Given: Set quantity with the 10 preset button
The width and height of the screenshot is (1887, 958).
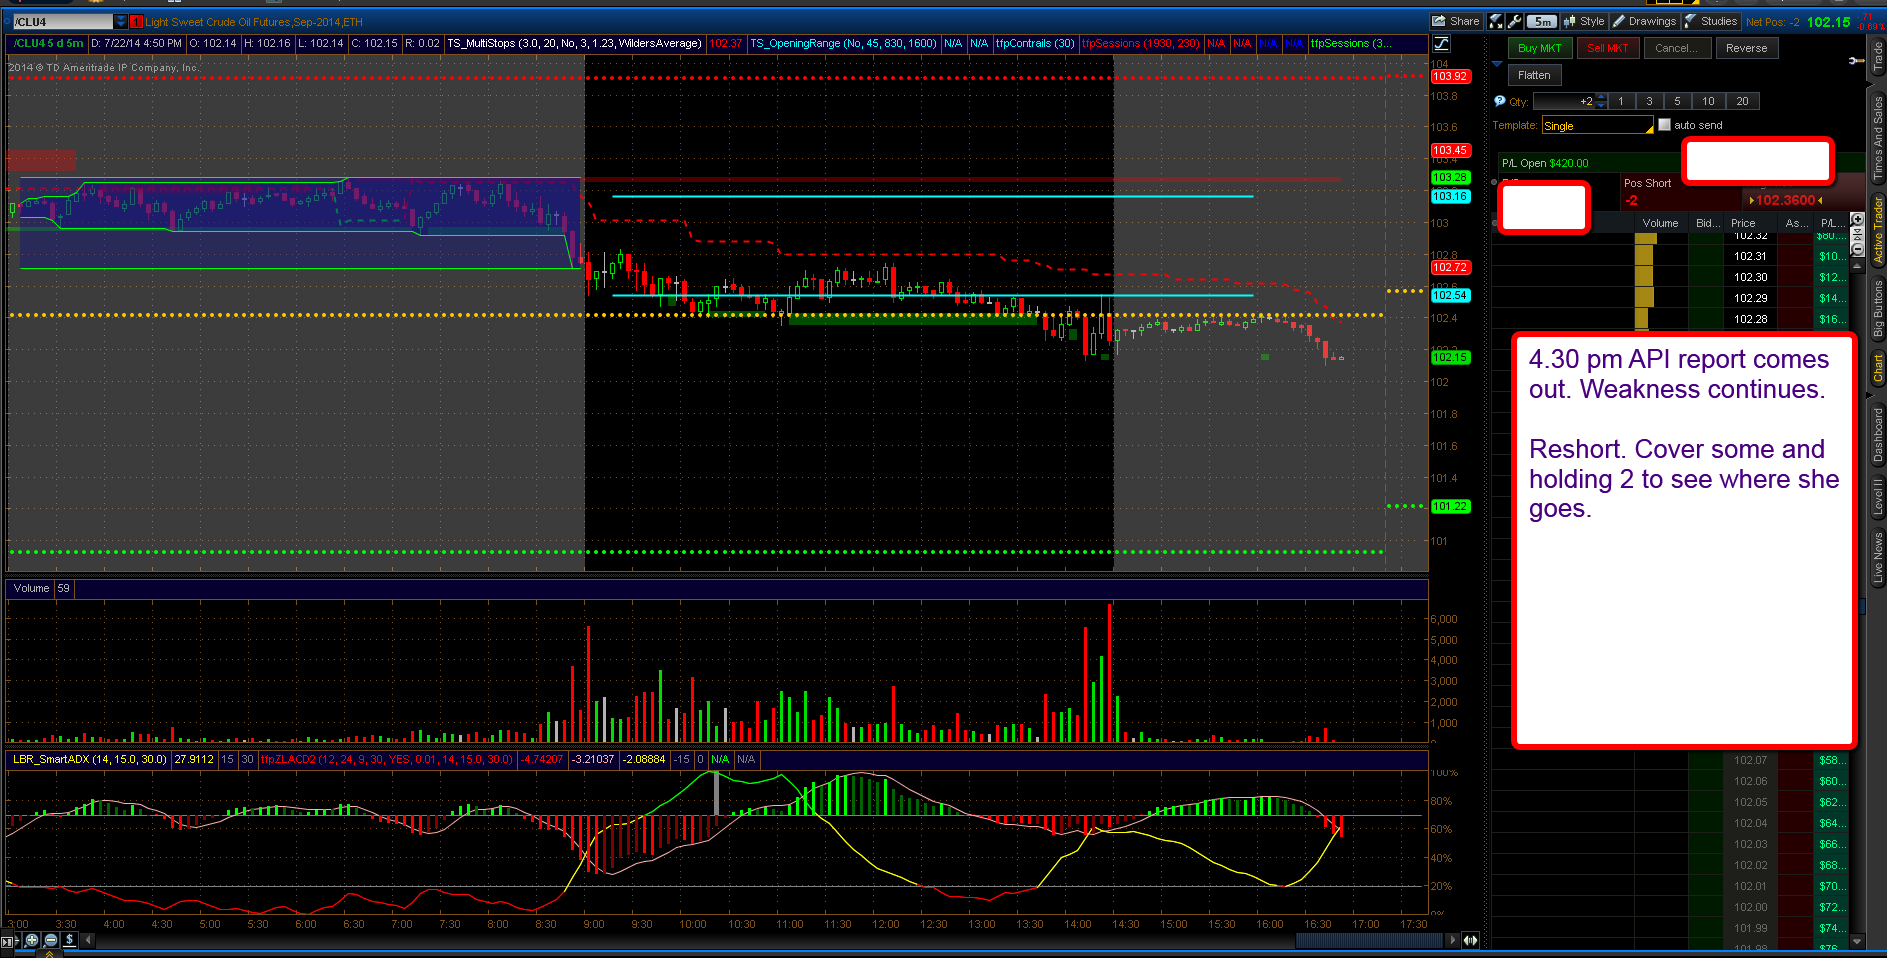Looking at the screenshot, I should [1708, 101].
